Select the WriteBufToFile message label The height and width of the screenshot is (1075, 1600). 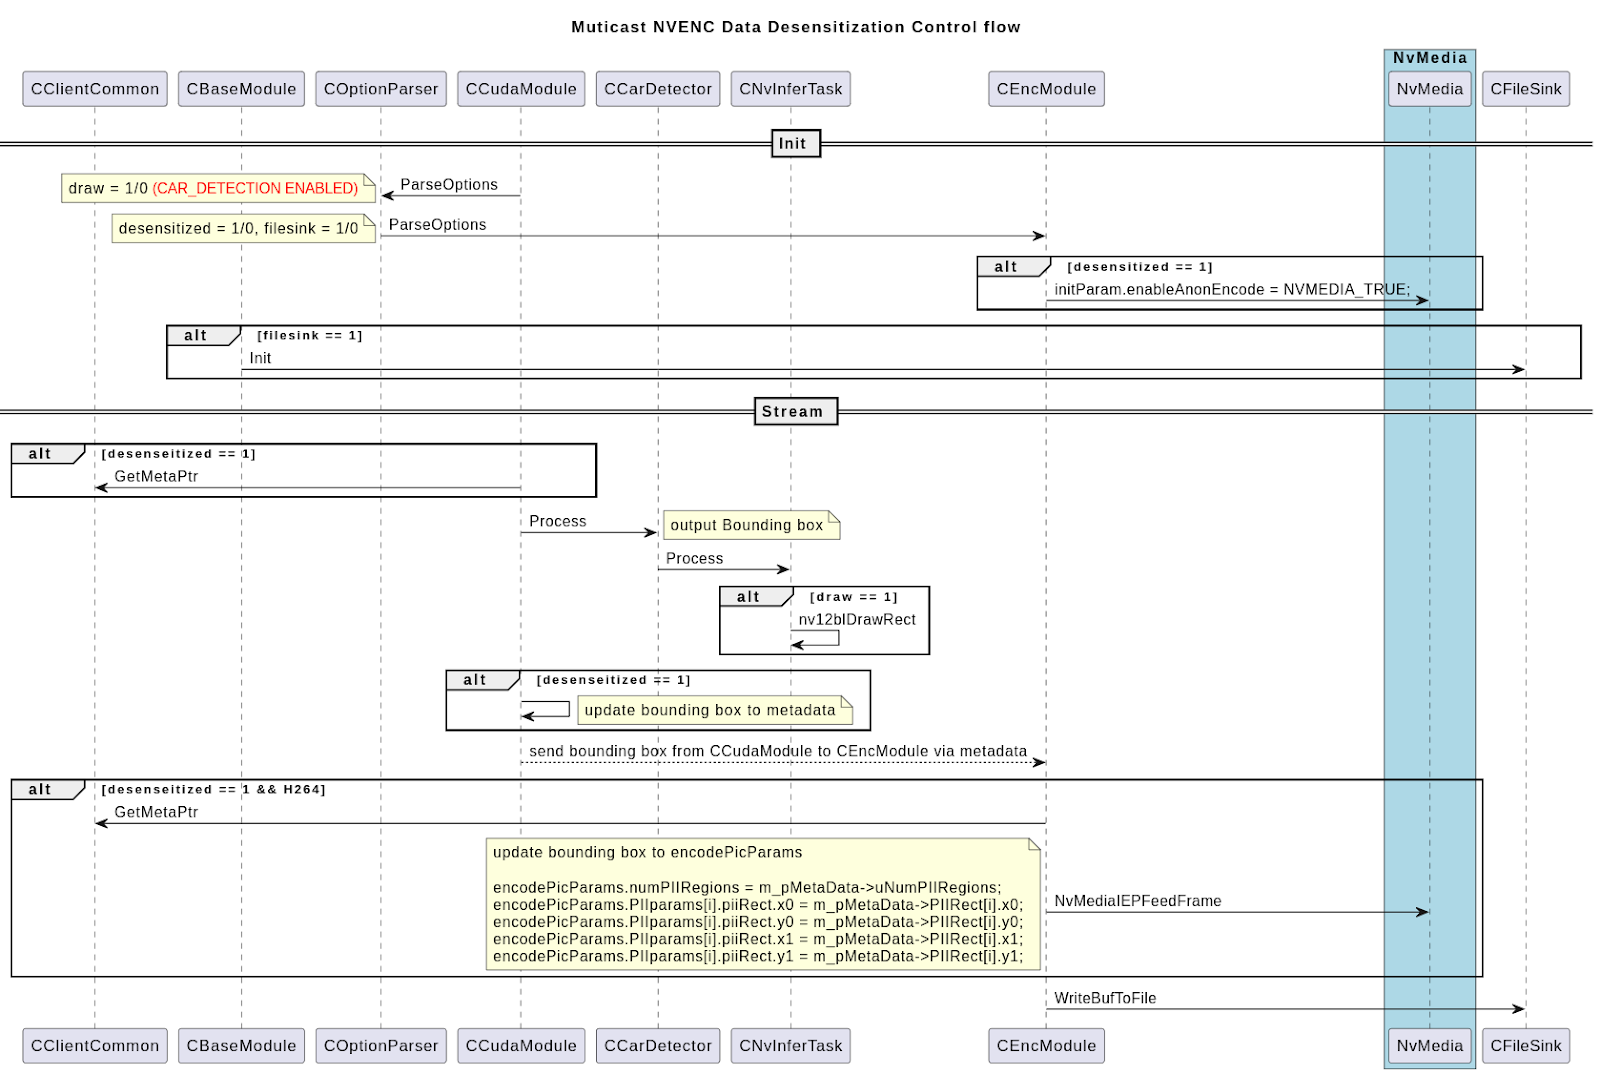tap(1105, 998)
